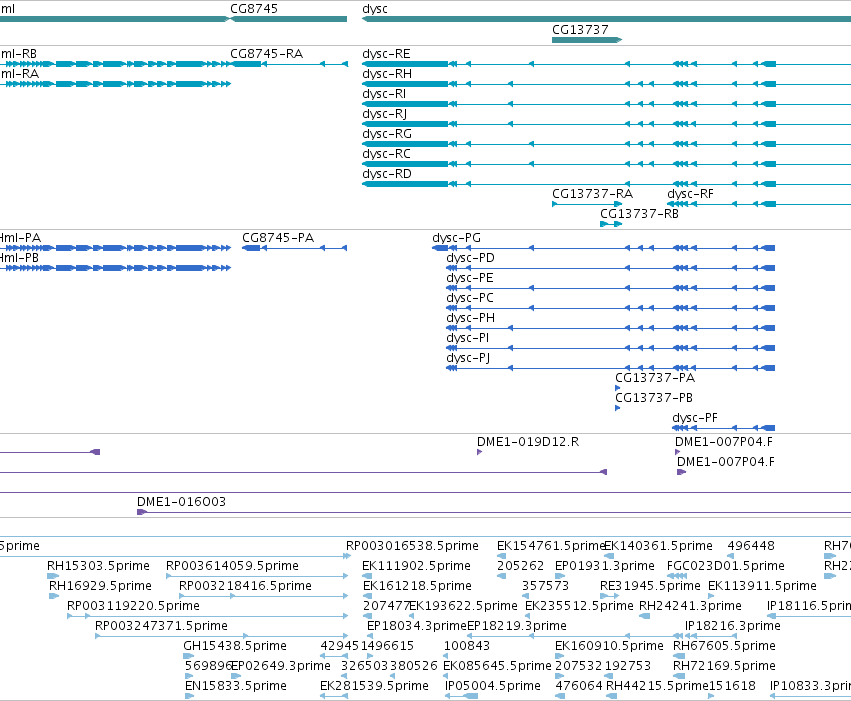The image size is (851, 701).
Task: Select EST GH15438.5prime
Action: coord(235,646)
